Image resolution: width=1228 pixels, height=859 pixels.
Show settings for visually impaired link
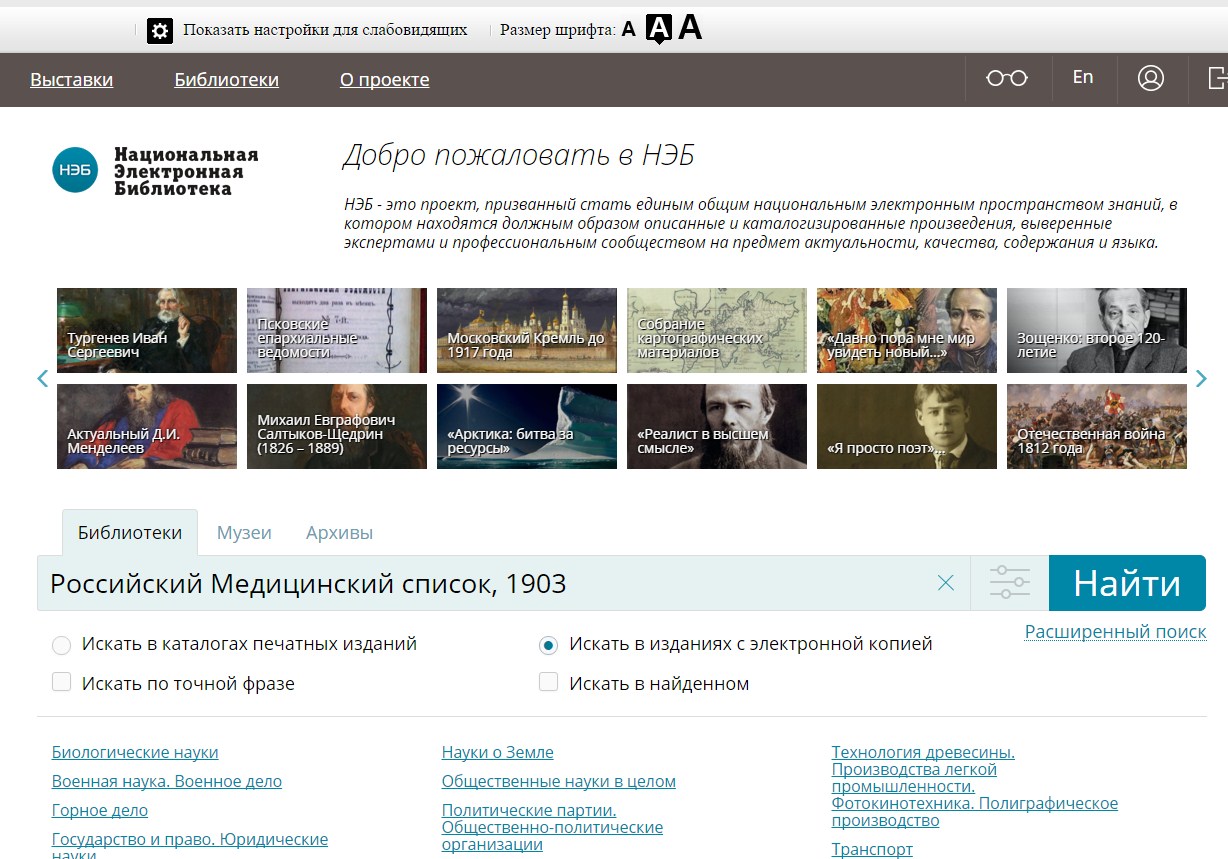click(x=325, y=30)
